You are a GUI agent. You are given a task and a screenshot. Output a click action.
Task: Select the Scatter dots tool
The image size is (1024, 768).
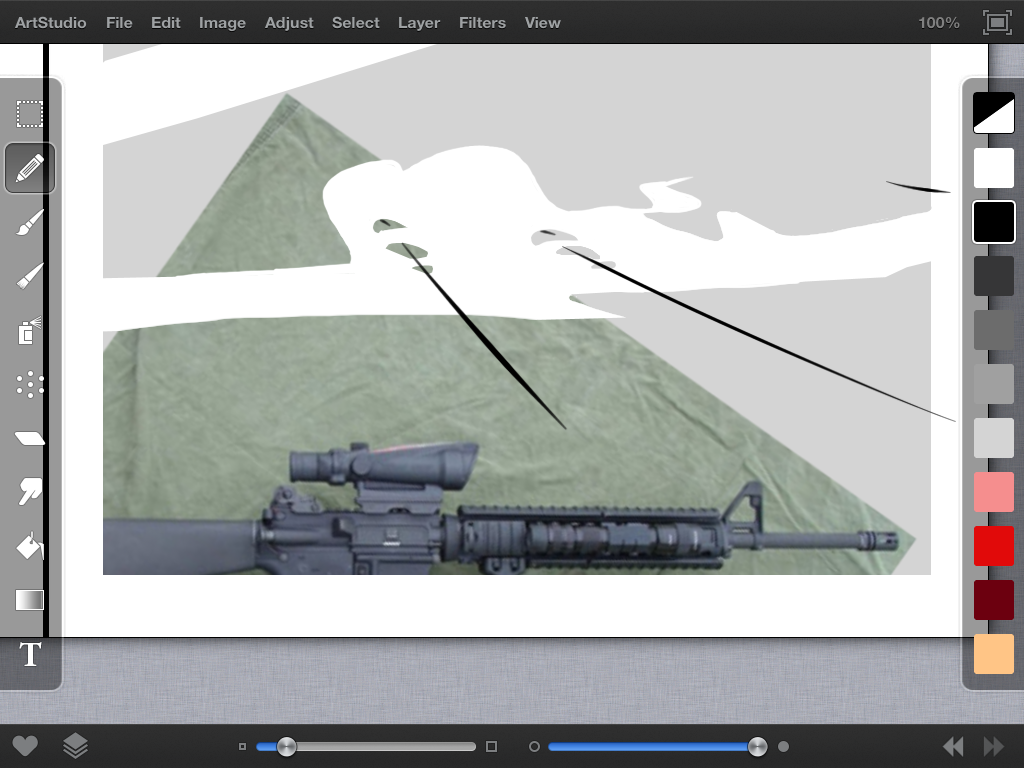click(x=29, y=385)
